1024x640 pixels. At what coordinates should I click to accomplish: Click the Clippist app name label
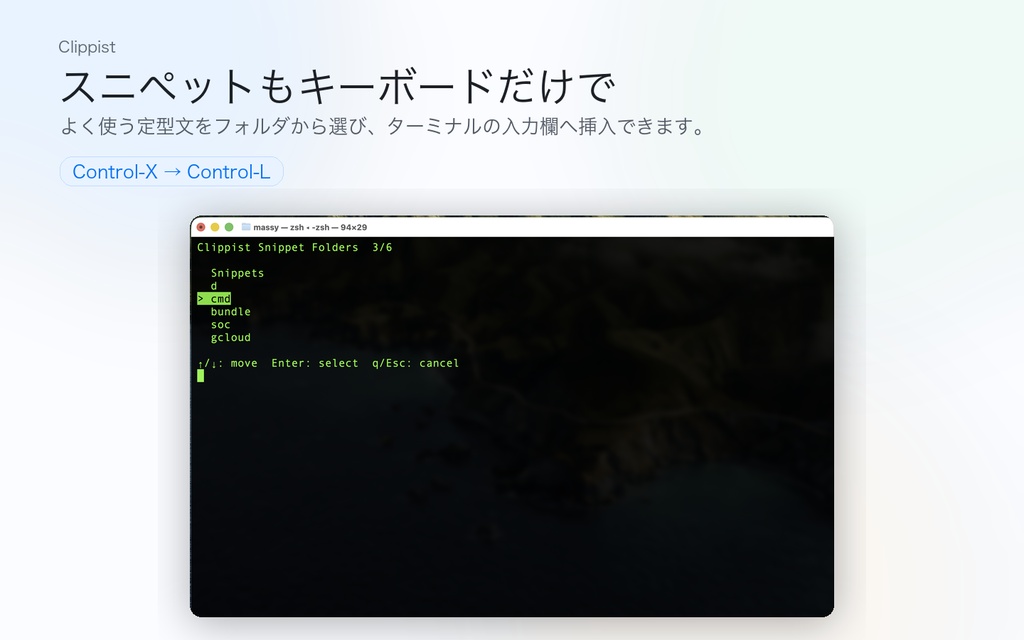(87, 47)
